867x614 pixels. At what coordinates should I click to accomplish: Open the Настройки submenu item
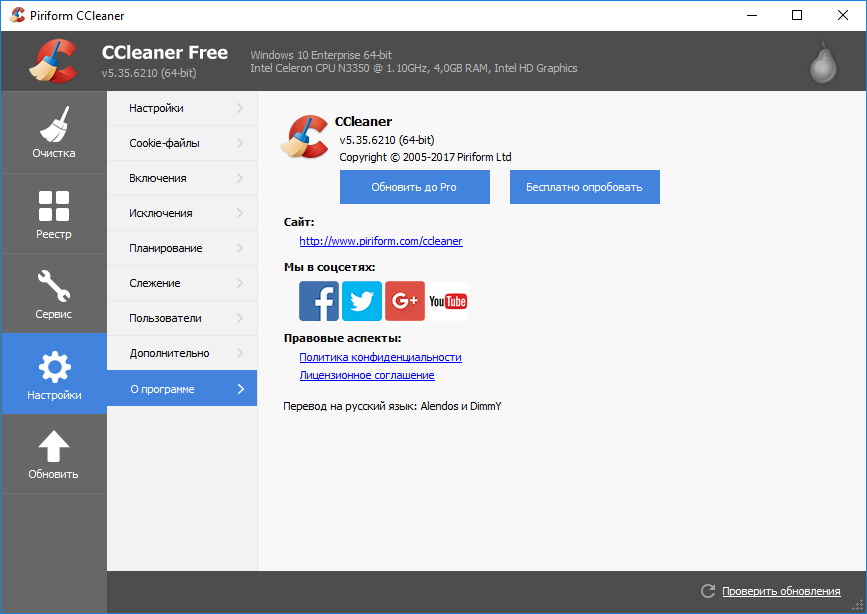point(182,108)
